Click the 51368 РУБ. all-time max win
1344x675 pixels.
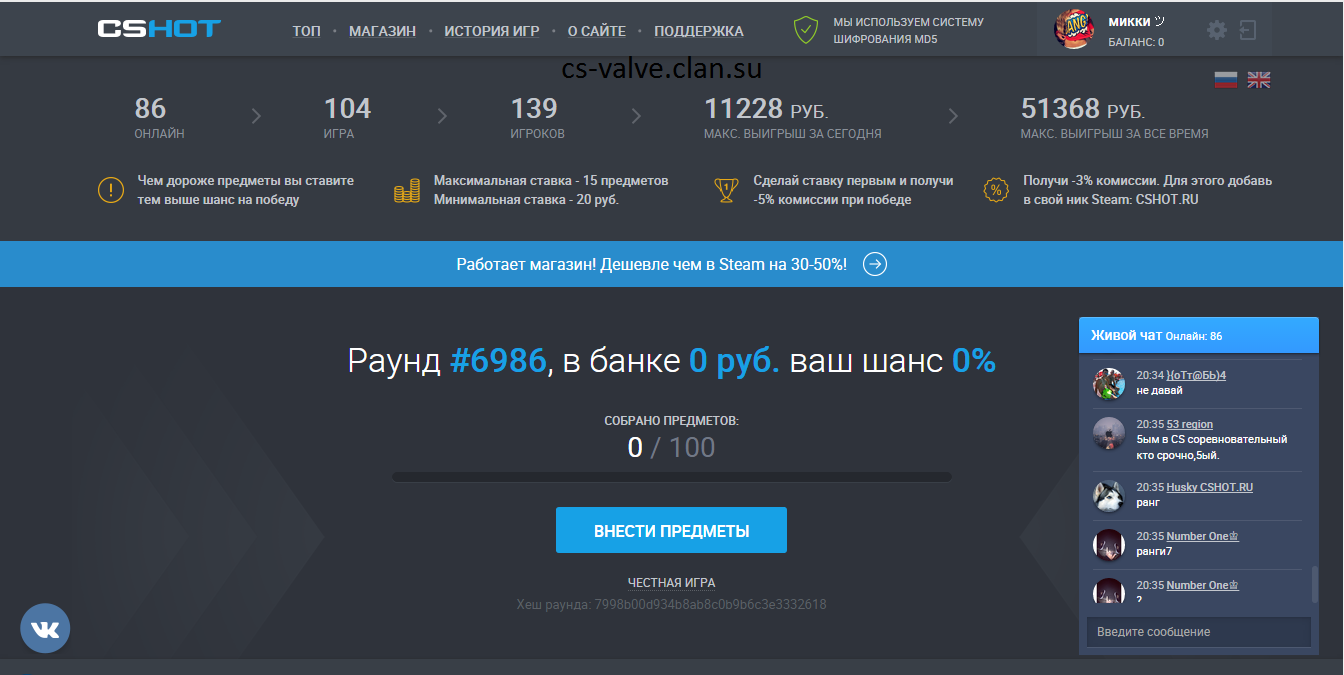pyautogui.click(x=1114, y=117)
